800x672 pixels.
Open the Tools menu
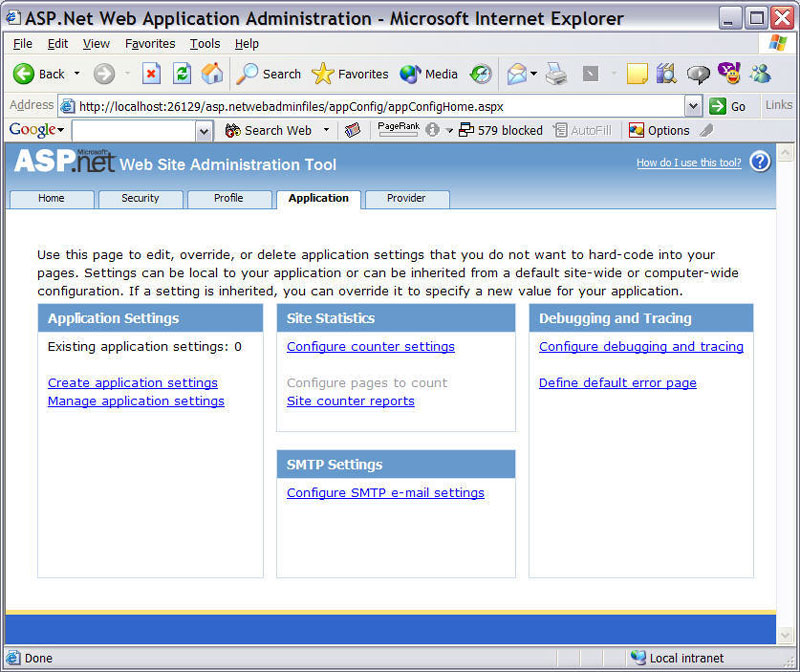(x=204, y=43)
